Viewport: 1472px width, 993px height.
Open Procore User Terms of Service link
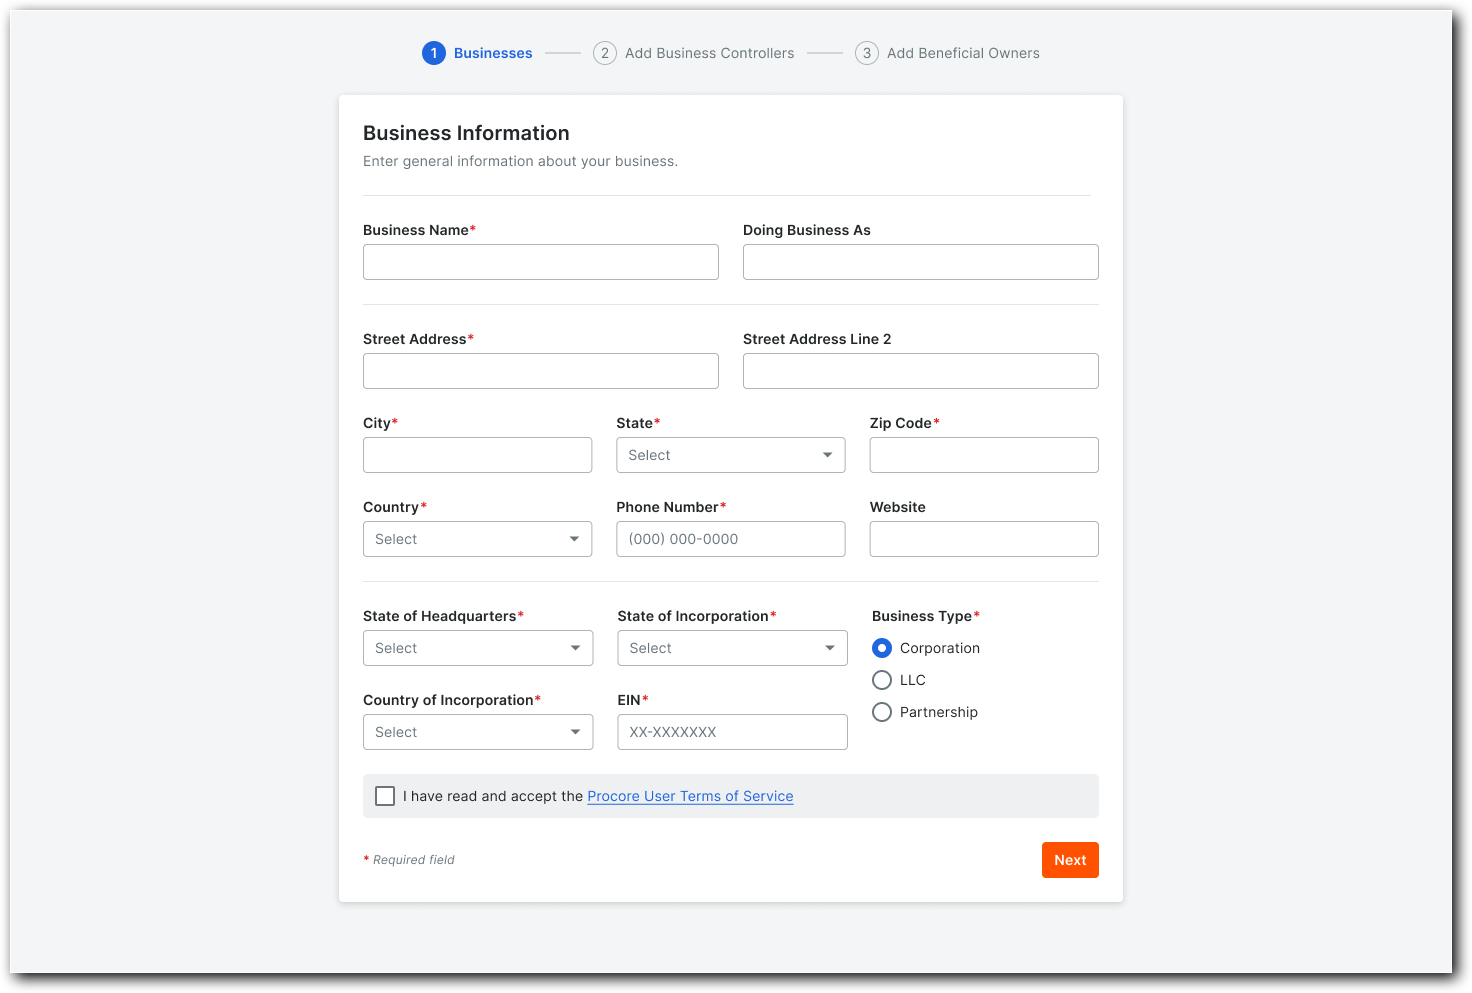click(x=690, y=796)
